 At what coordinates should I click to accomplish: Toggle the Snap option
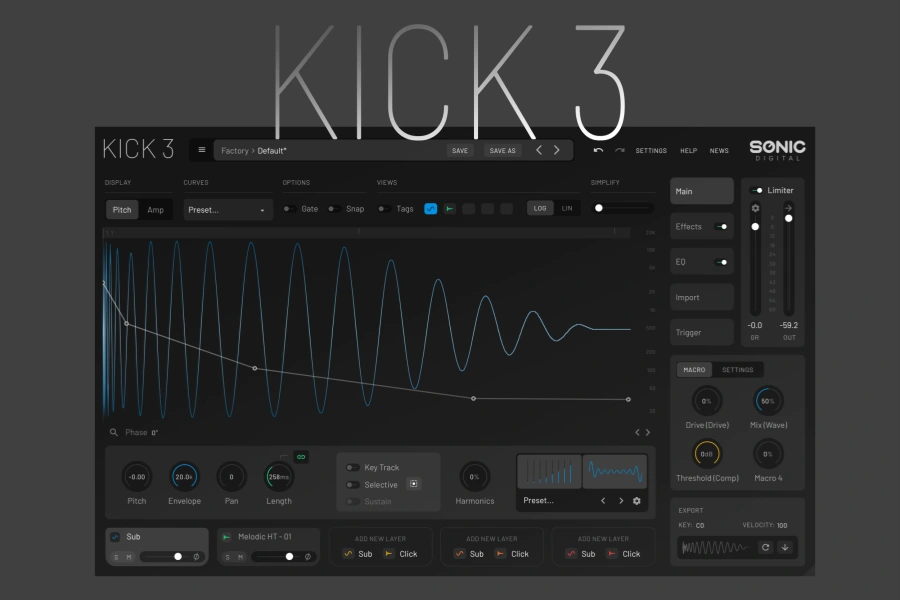(x=334, y=209)
